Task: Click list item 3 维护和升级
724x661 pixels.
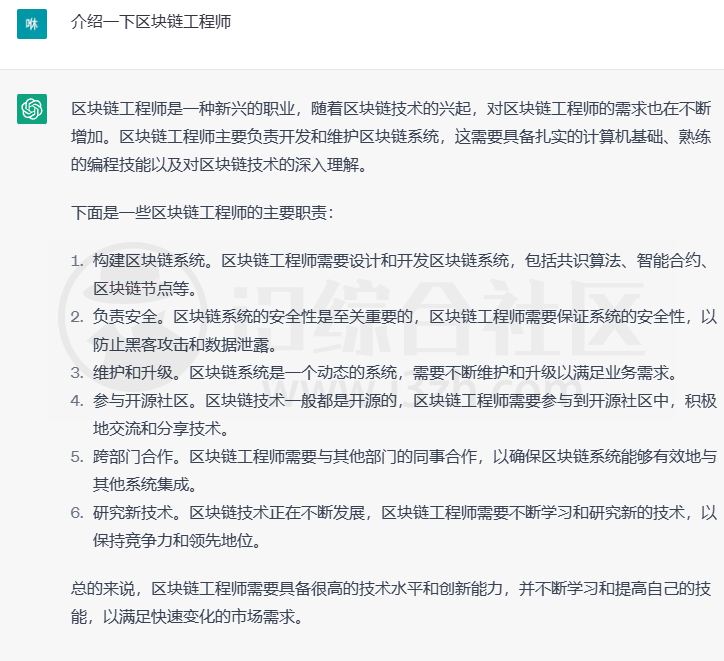Action: 374,373
